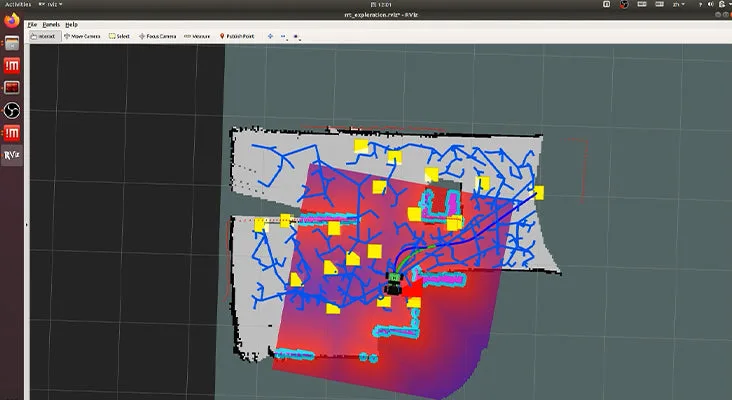Click the robot model in the map
Screen dimensions: 732x400
[x=394, y=284]
